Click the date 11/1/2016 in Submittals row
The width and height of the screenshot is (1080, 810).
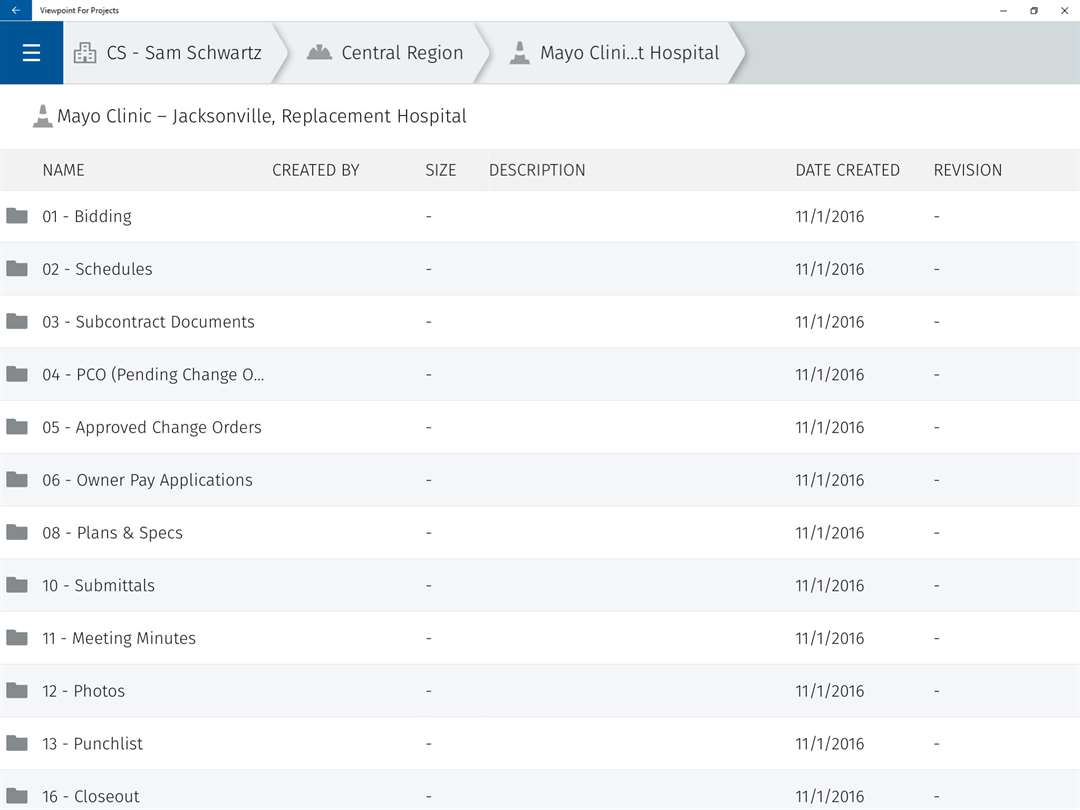click(829, 585)
